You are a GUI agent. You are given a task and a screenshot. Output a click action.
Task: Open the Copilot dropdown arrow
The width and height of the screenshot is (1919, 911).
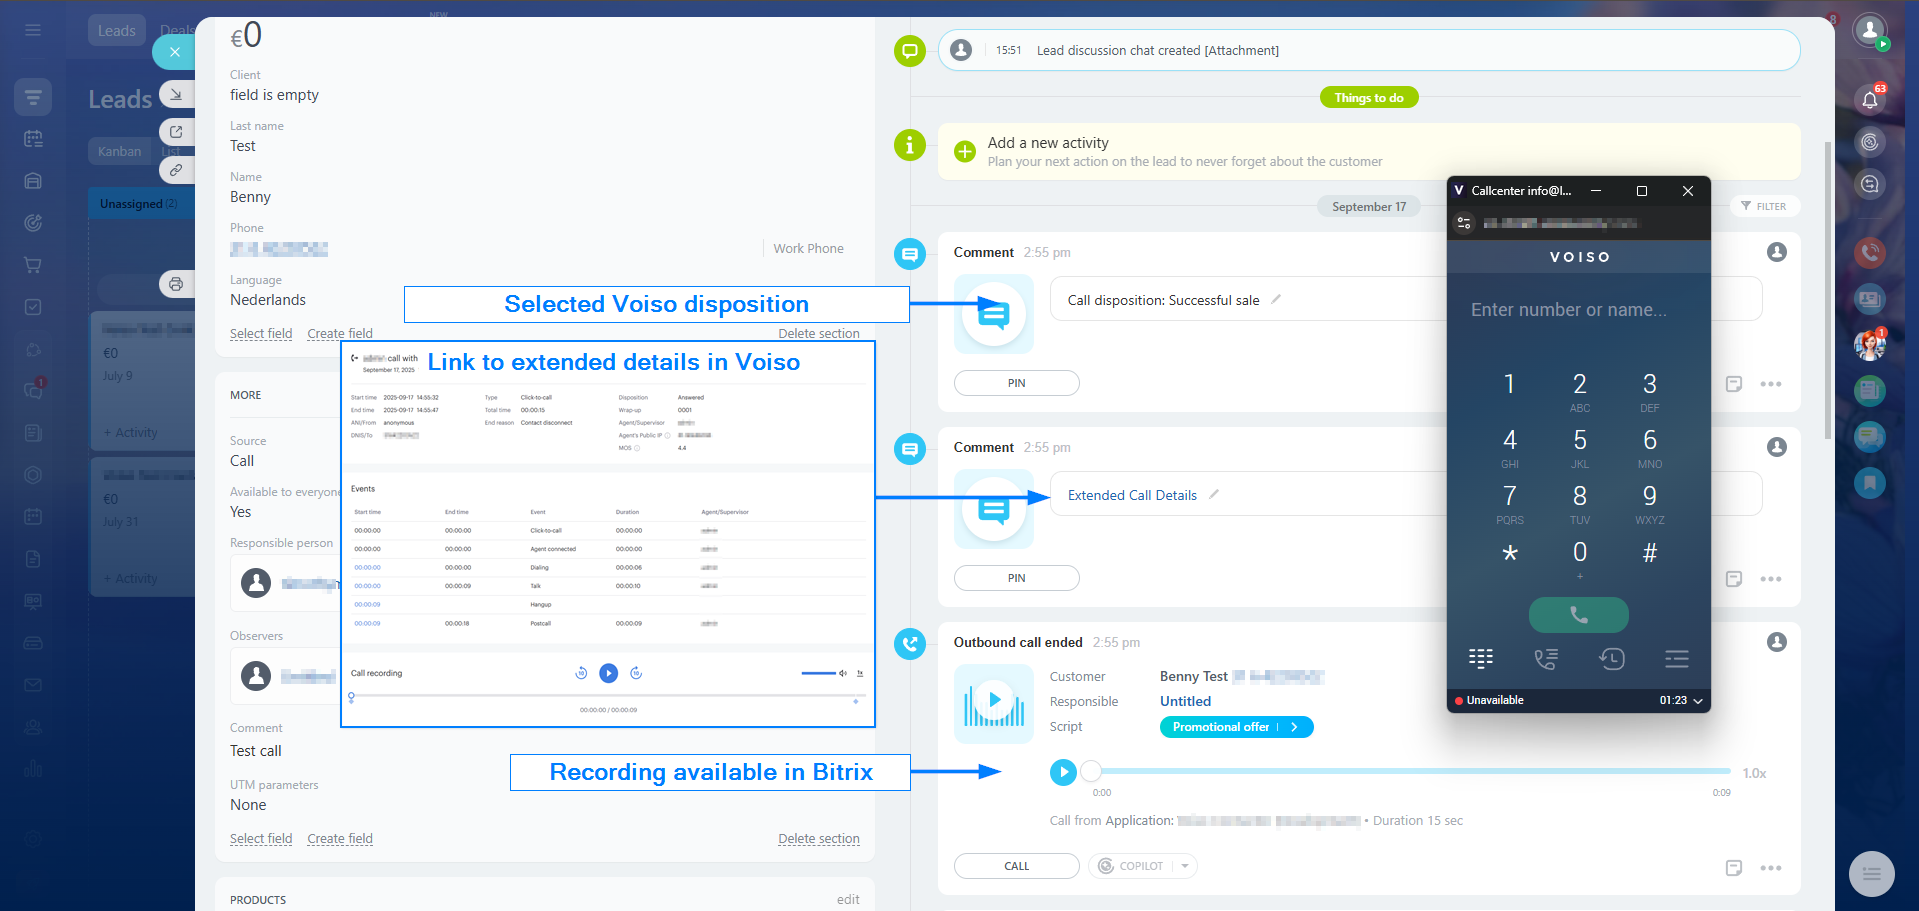pyautogui.click(x=1184, y=866)
